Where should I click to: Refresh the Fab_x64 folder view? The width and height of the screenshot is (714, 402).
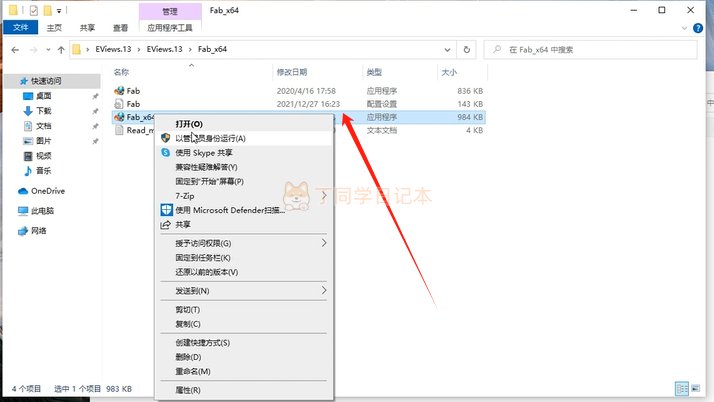[x=467, y=50]
